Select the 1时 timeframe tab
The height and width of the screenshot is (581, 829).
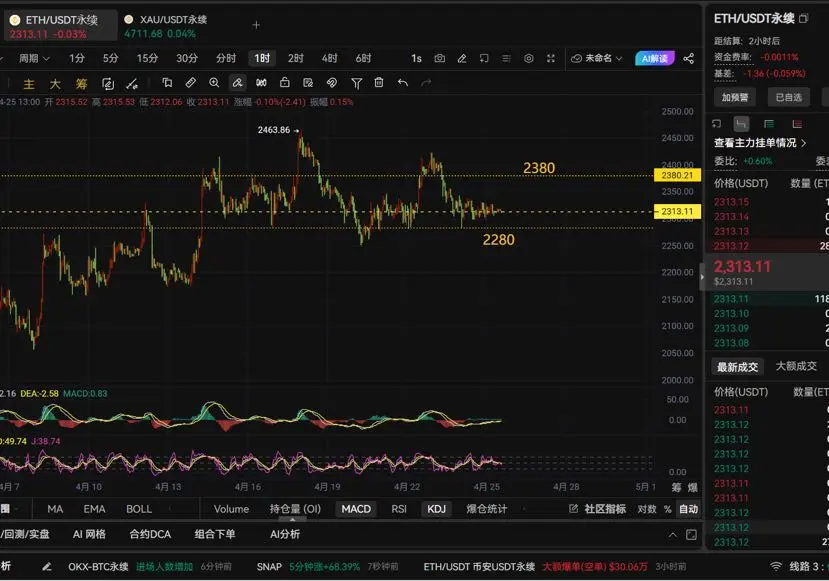[x=262, y=58]
